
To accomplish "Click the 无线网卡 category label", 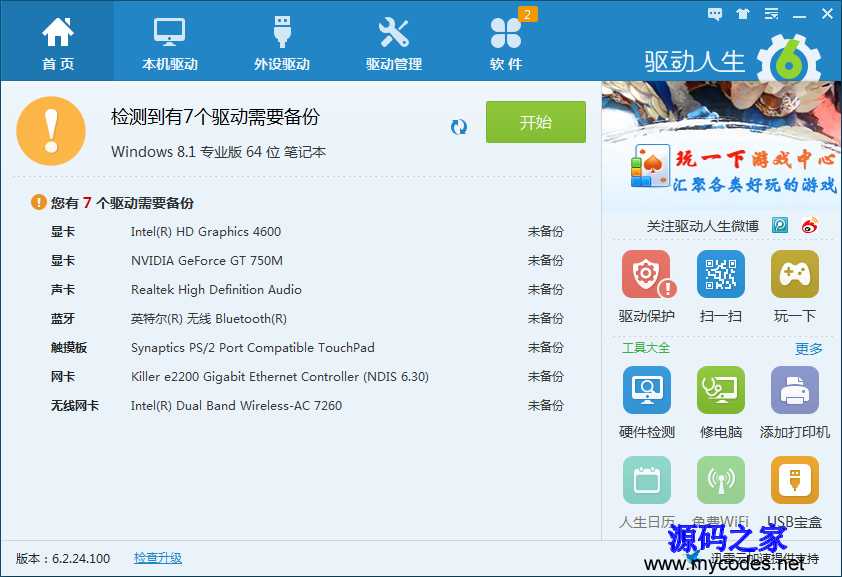I will click(75, 406).
